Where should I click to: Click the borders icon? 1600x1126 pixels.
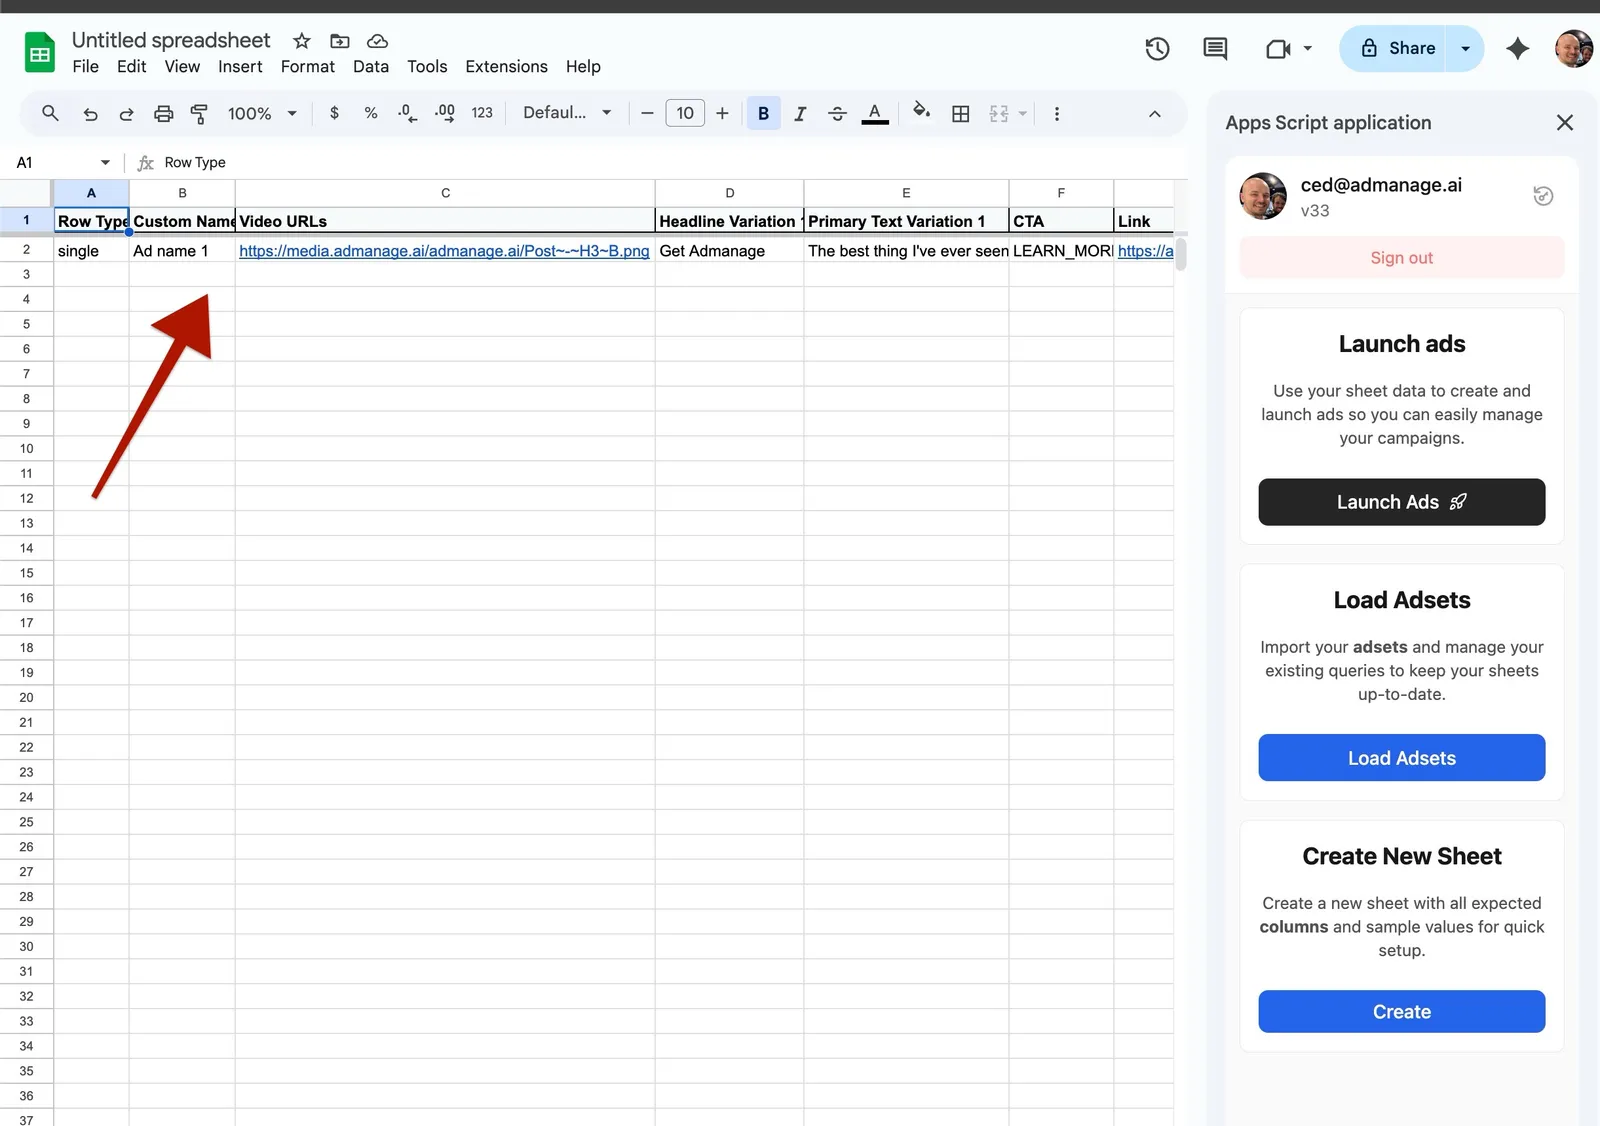tap(960, 114)
